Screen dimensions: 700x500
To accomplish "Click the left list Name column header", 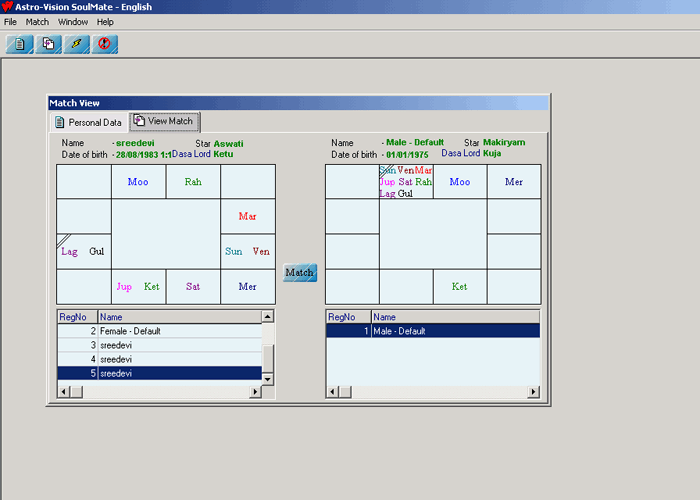I will tap(179, 317).
